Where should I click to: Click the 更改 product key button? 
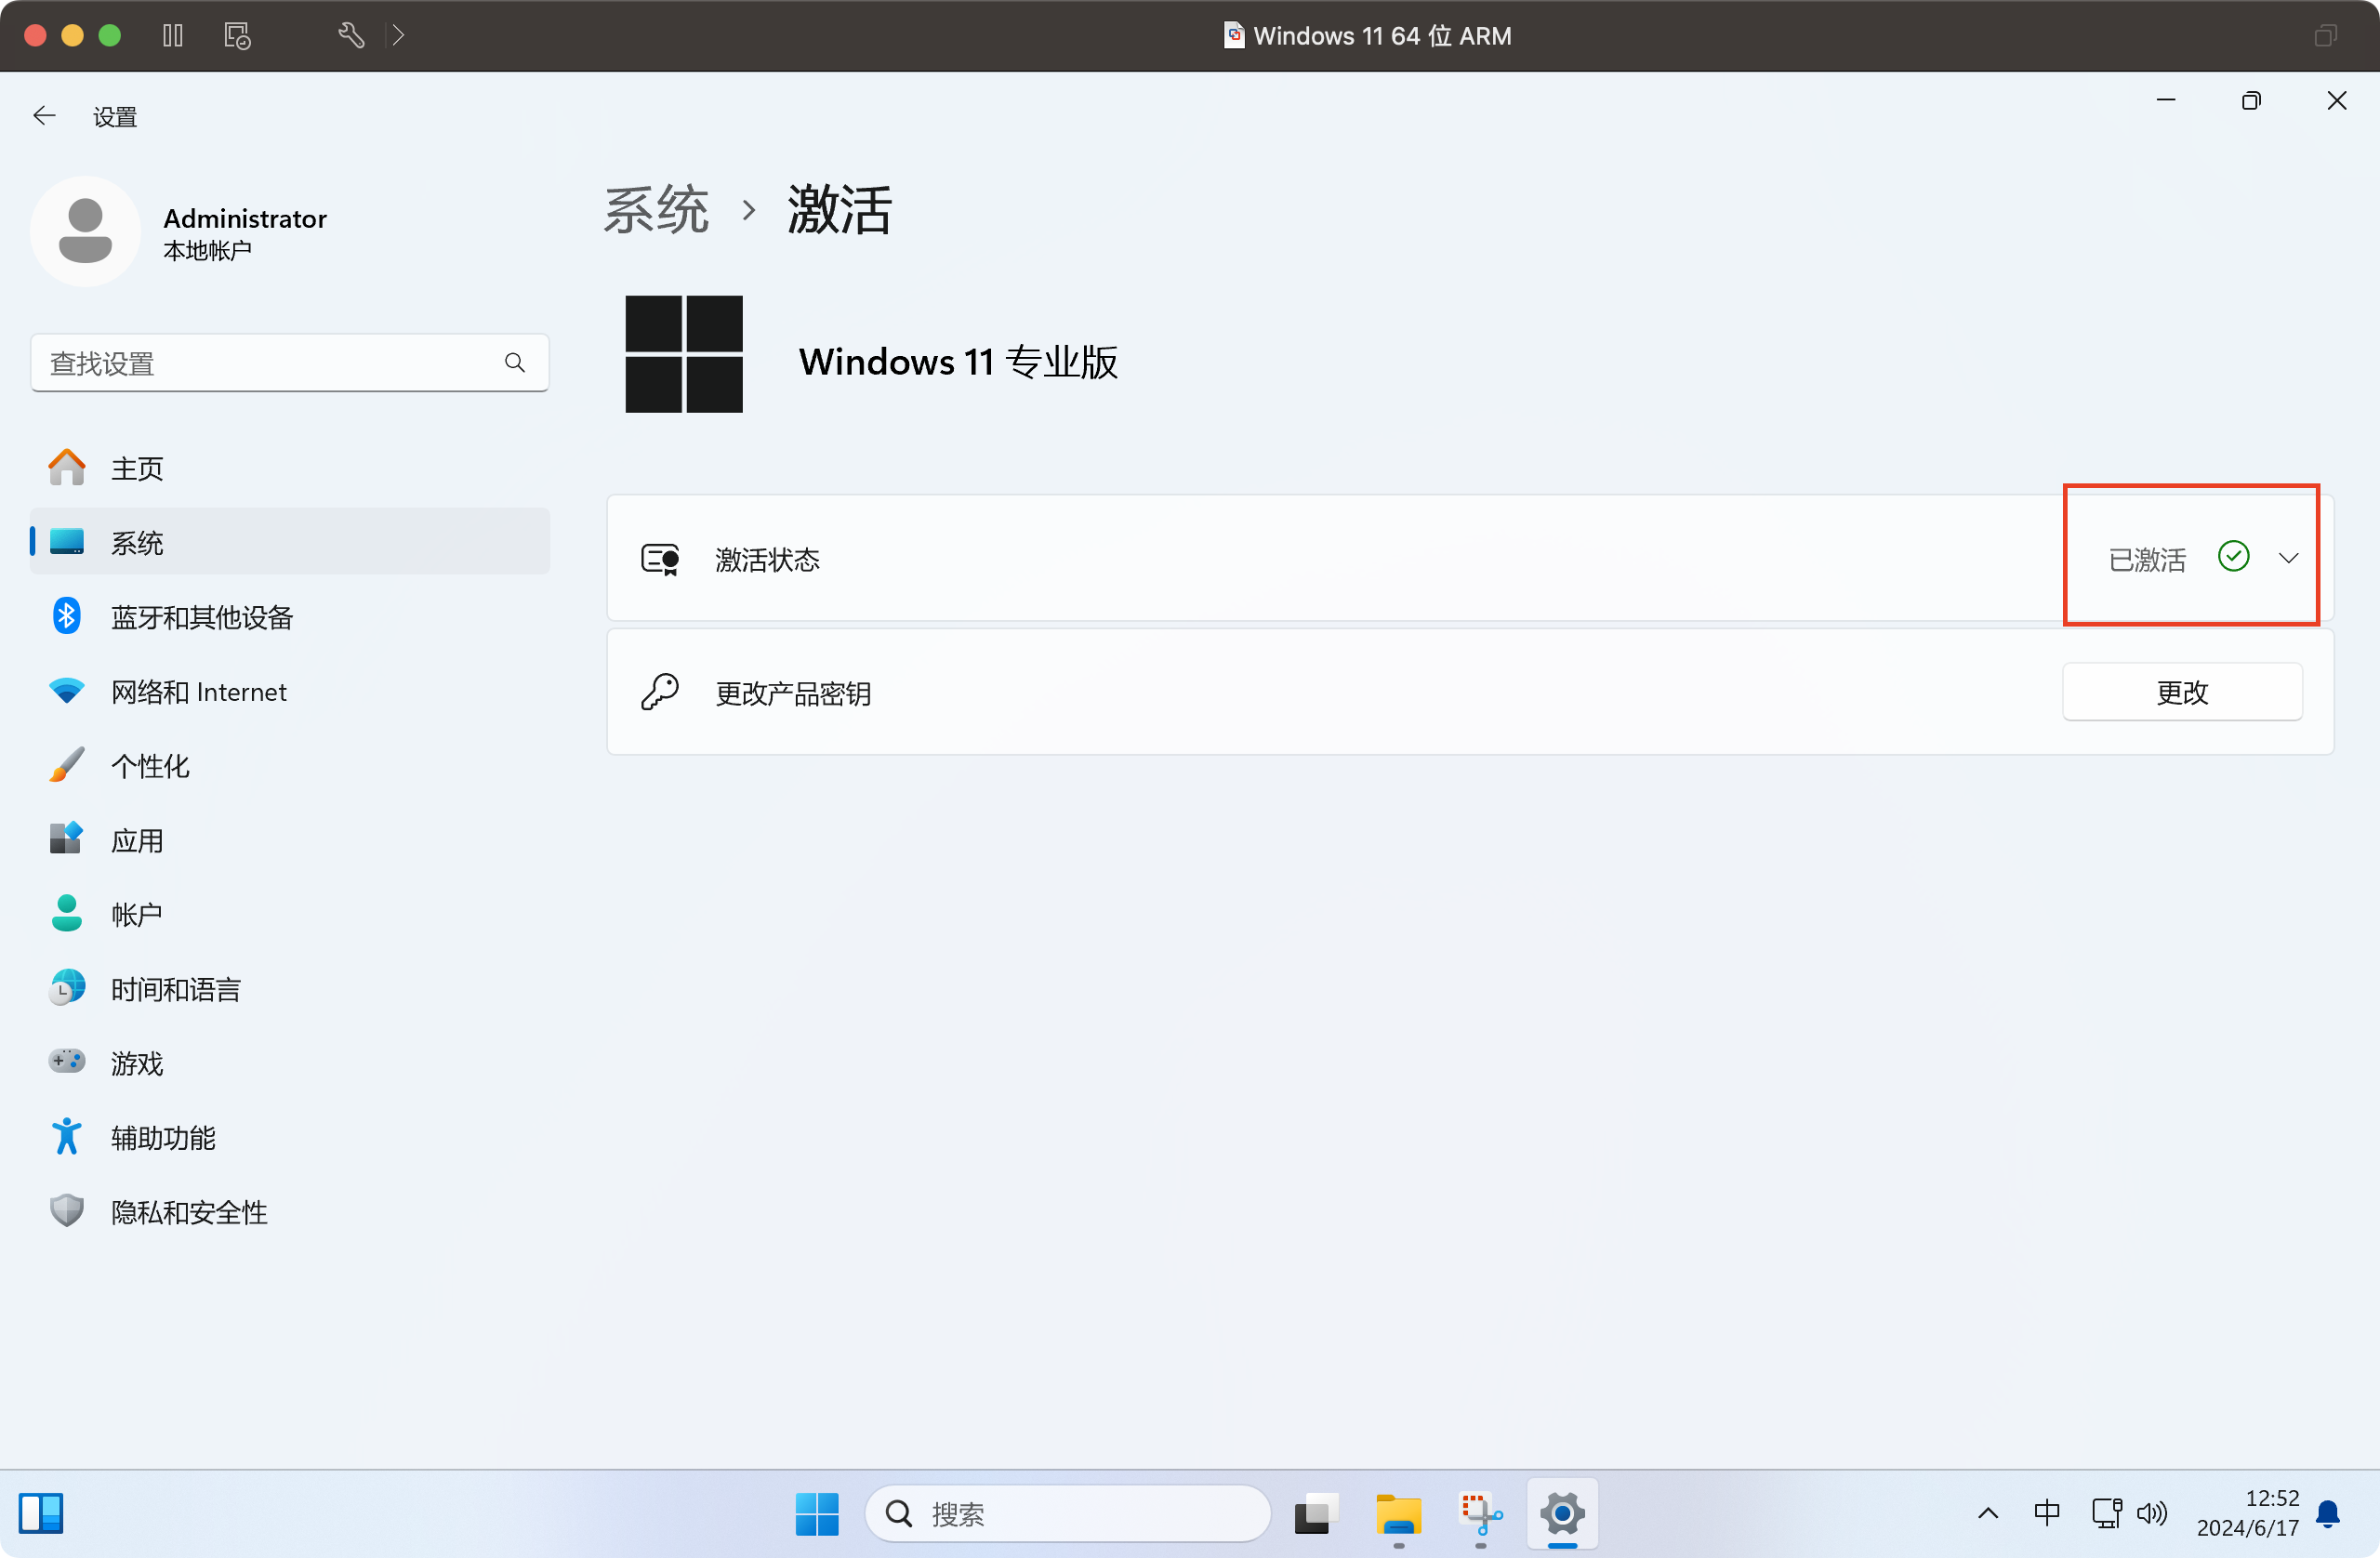[x=2182, y=692]
